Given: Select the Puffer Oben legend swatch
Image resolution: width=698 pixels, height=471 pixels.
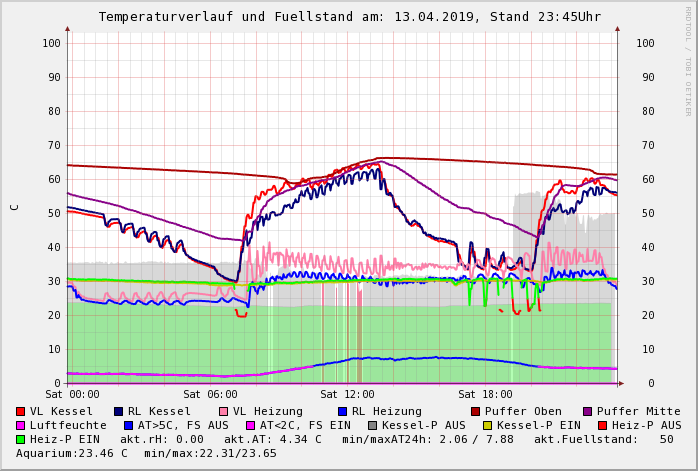Looking at the screenshot, I should coord(475,411).
